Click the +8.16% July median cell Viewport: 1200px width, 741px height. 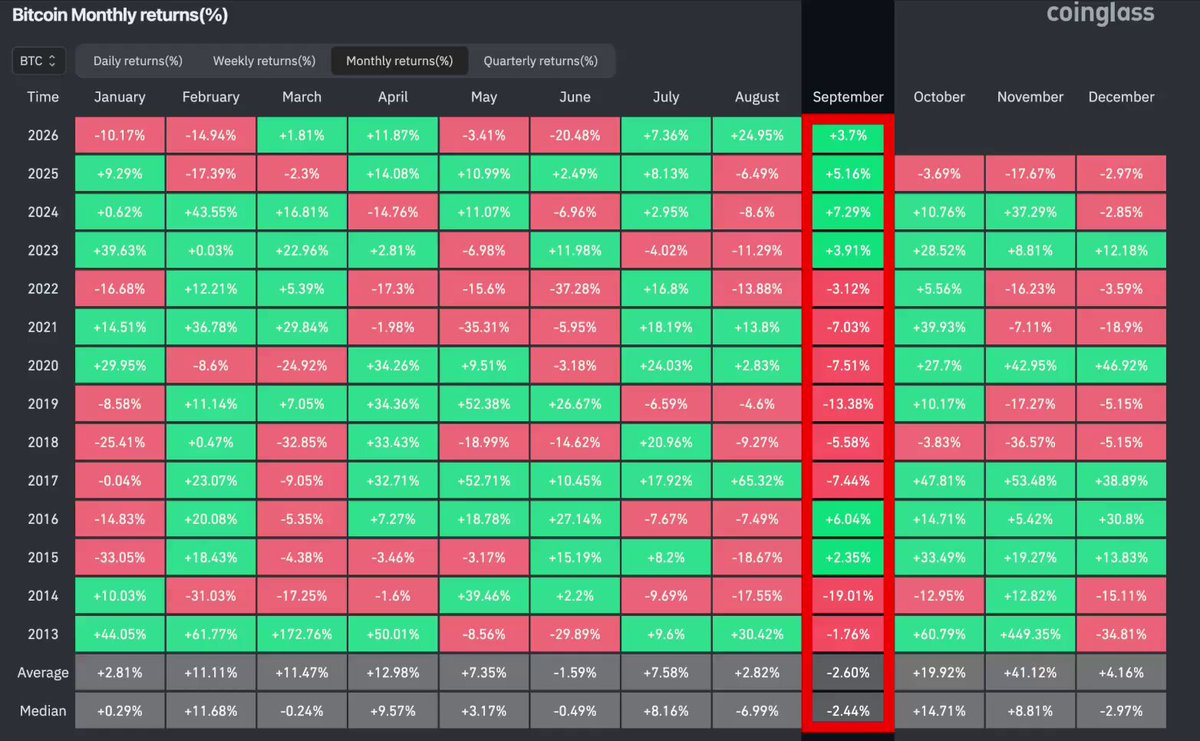666,711
